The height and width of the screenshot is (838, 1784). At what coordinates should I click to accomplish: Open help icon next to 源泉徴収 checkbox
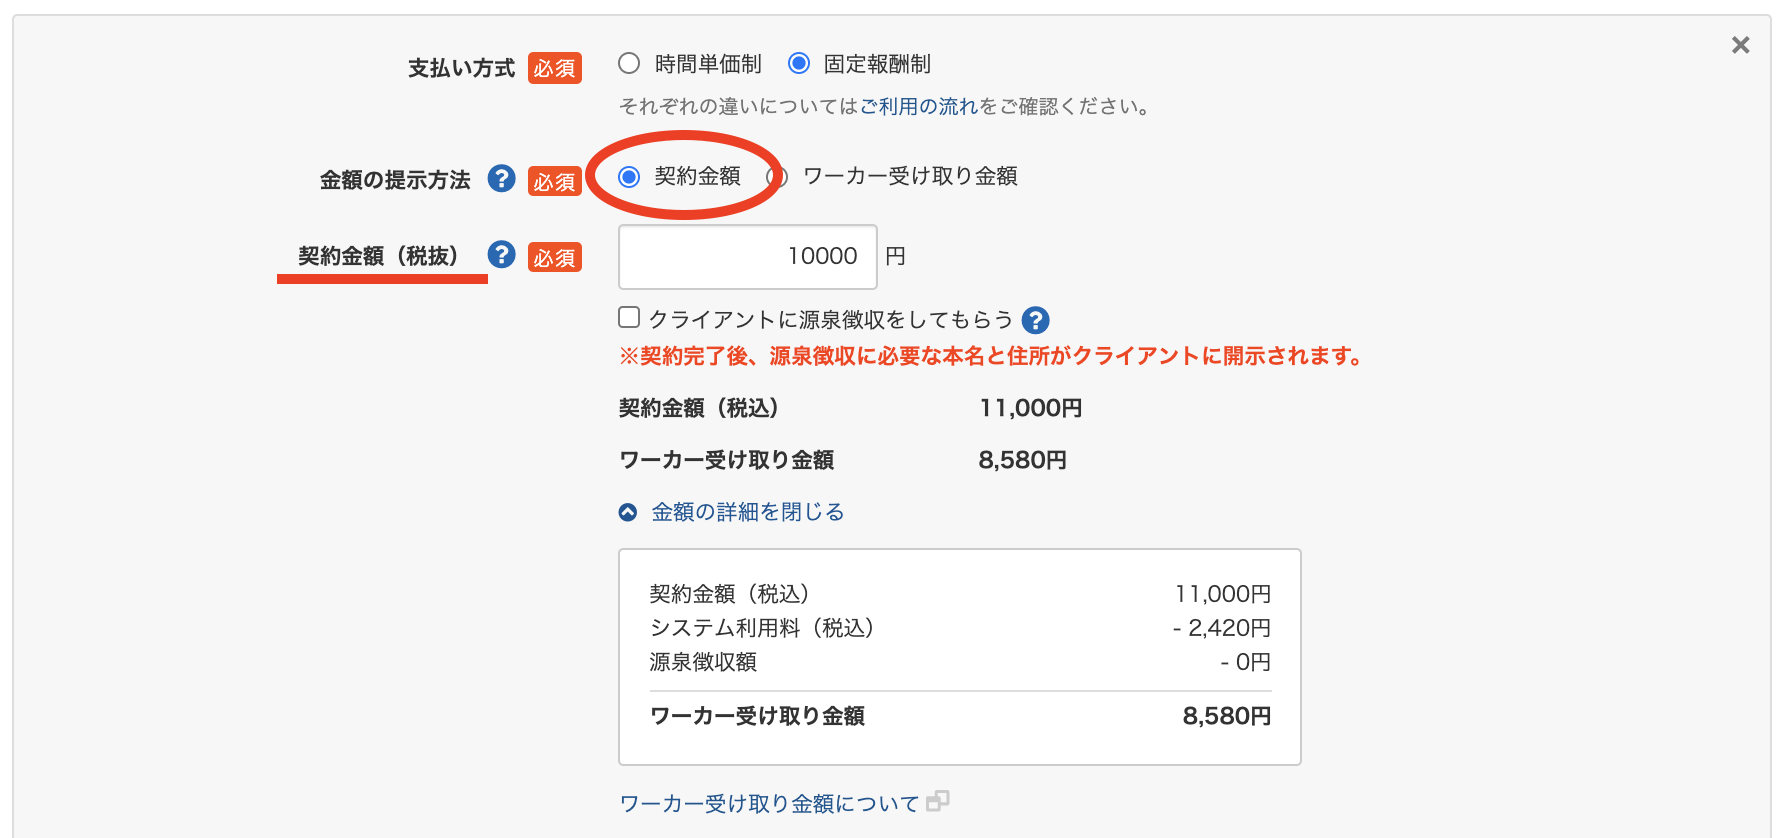(x=1036, y=320)
